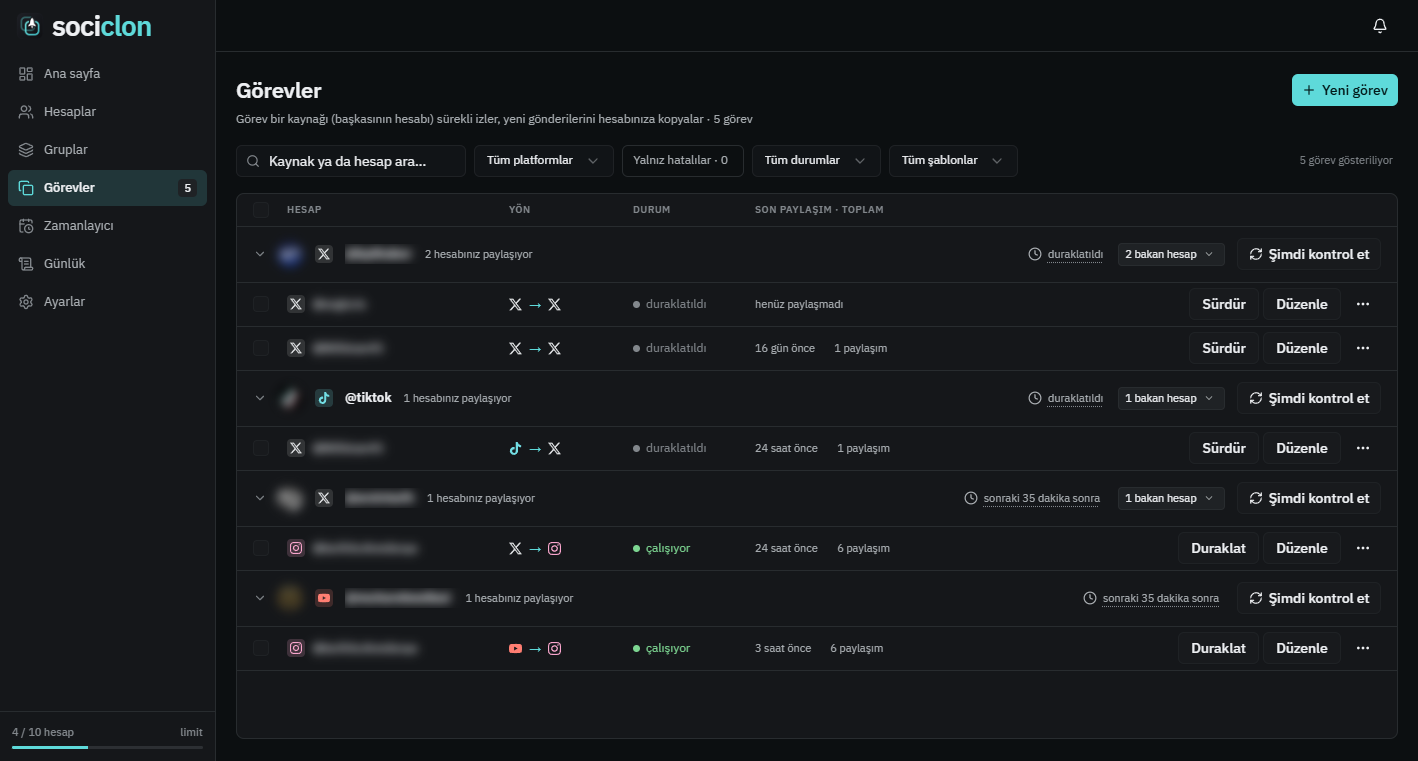Open more options for the TikTok to X row
This screenshot has width=1418, height=761.
pyautogui.click(x=1362, y=448)
